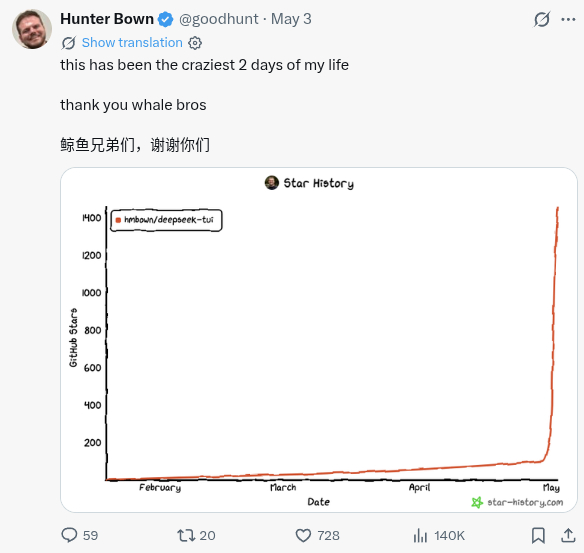This screenshot has width=584, height=553.
Task: Click the share upload icon
Action: click(568, 535)
